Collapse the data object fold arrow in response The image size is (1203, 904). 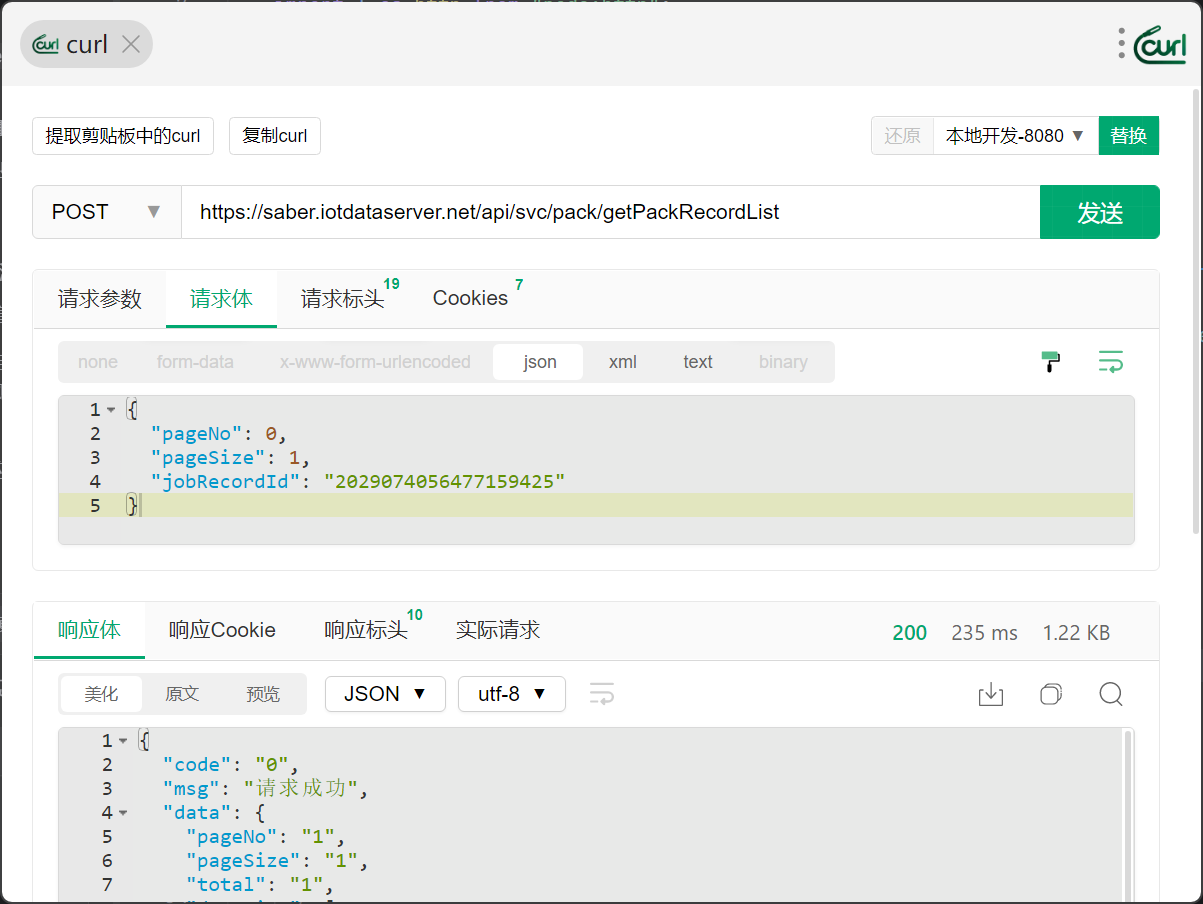coord(123,813)
